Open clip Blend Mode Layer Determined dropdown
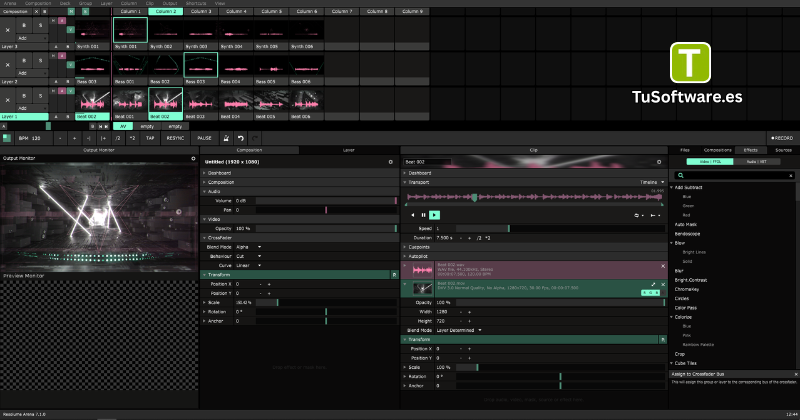 (x=459, y=330)
